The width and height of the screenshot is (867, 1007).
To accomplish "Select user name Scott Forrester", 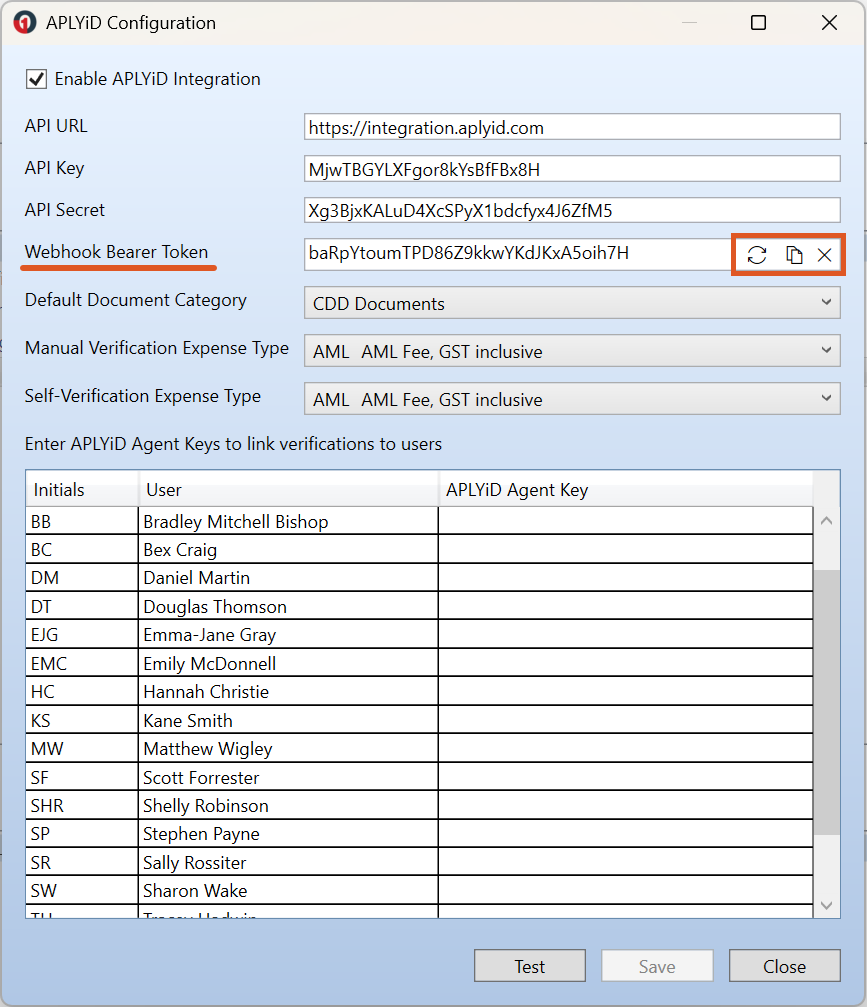I will (201, 777).
